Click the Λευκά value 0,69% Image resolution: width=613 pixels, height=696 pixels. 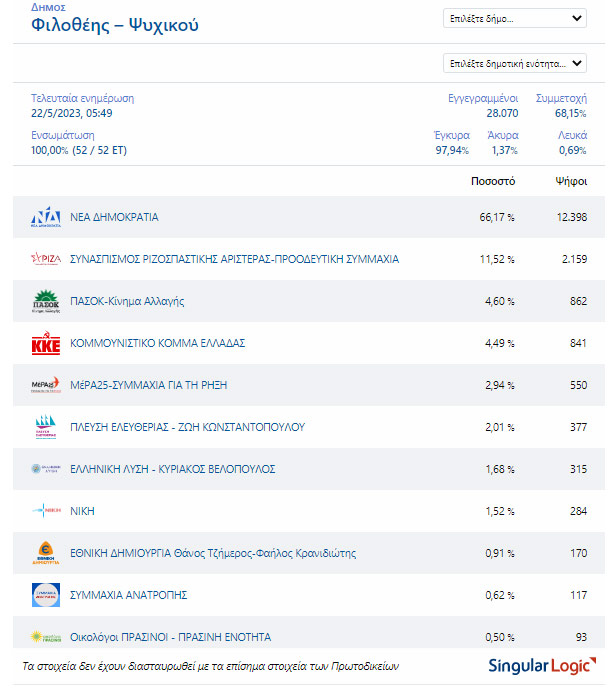click(573, 150)
